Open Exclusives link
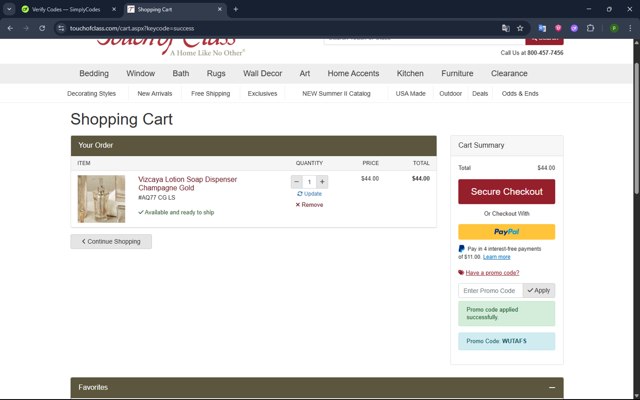Image resolution: width=640 pixels, height=400 pixels. [x=262, y=93]
